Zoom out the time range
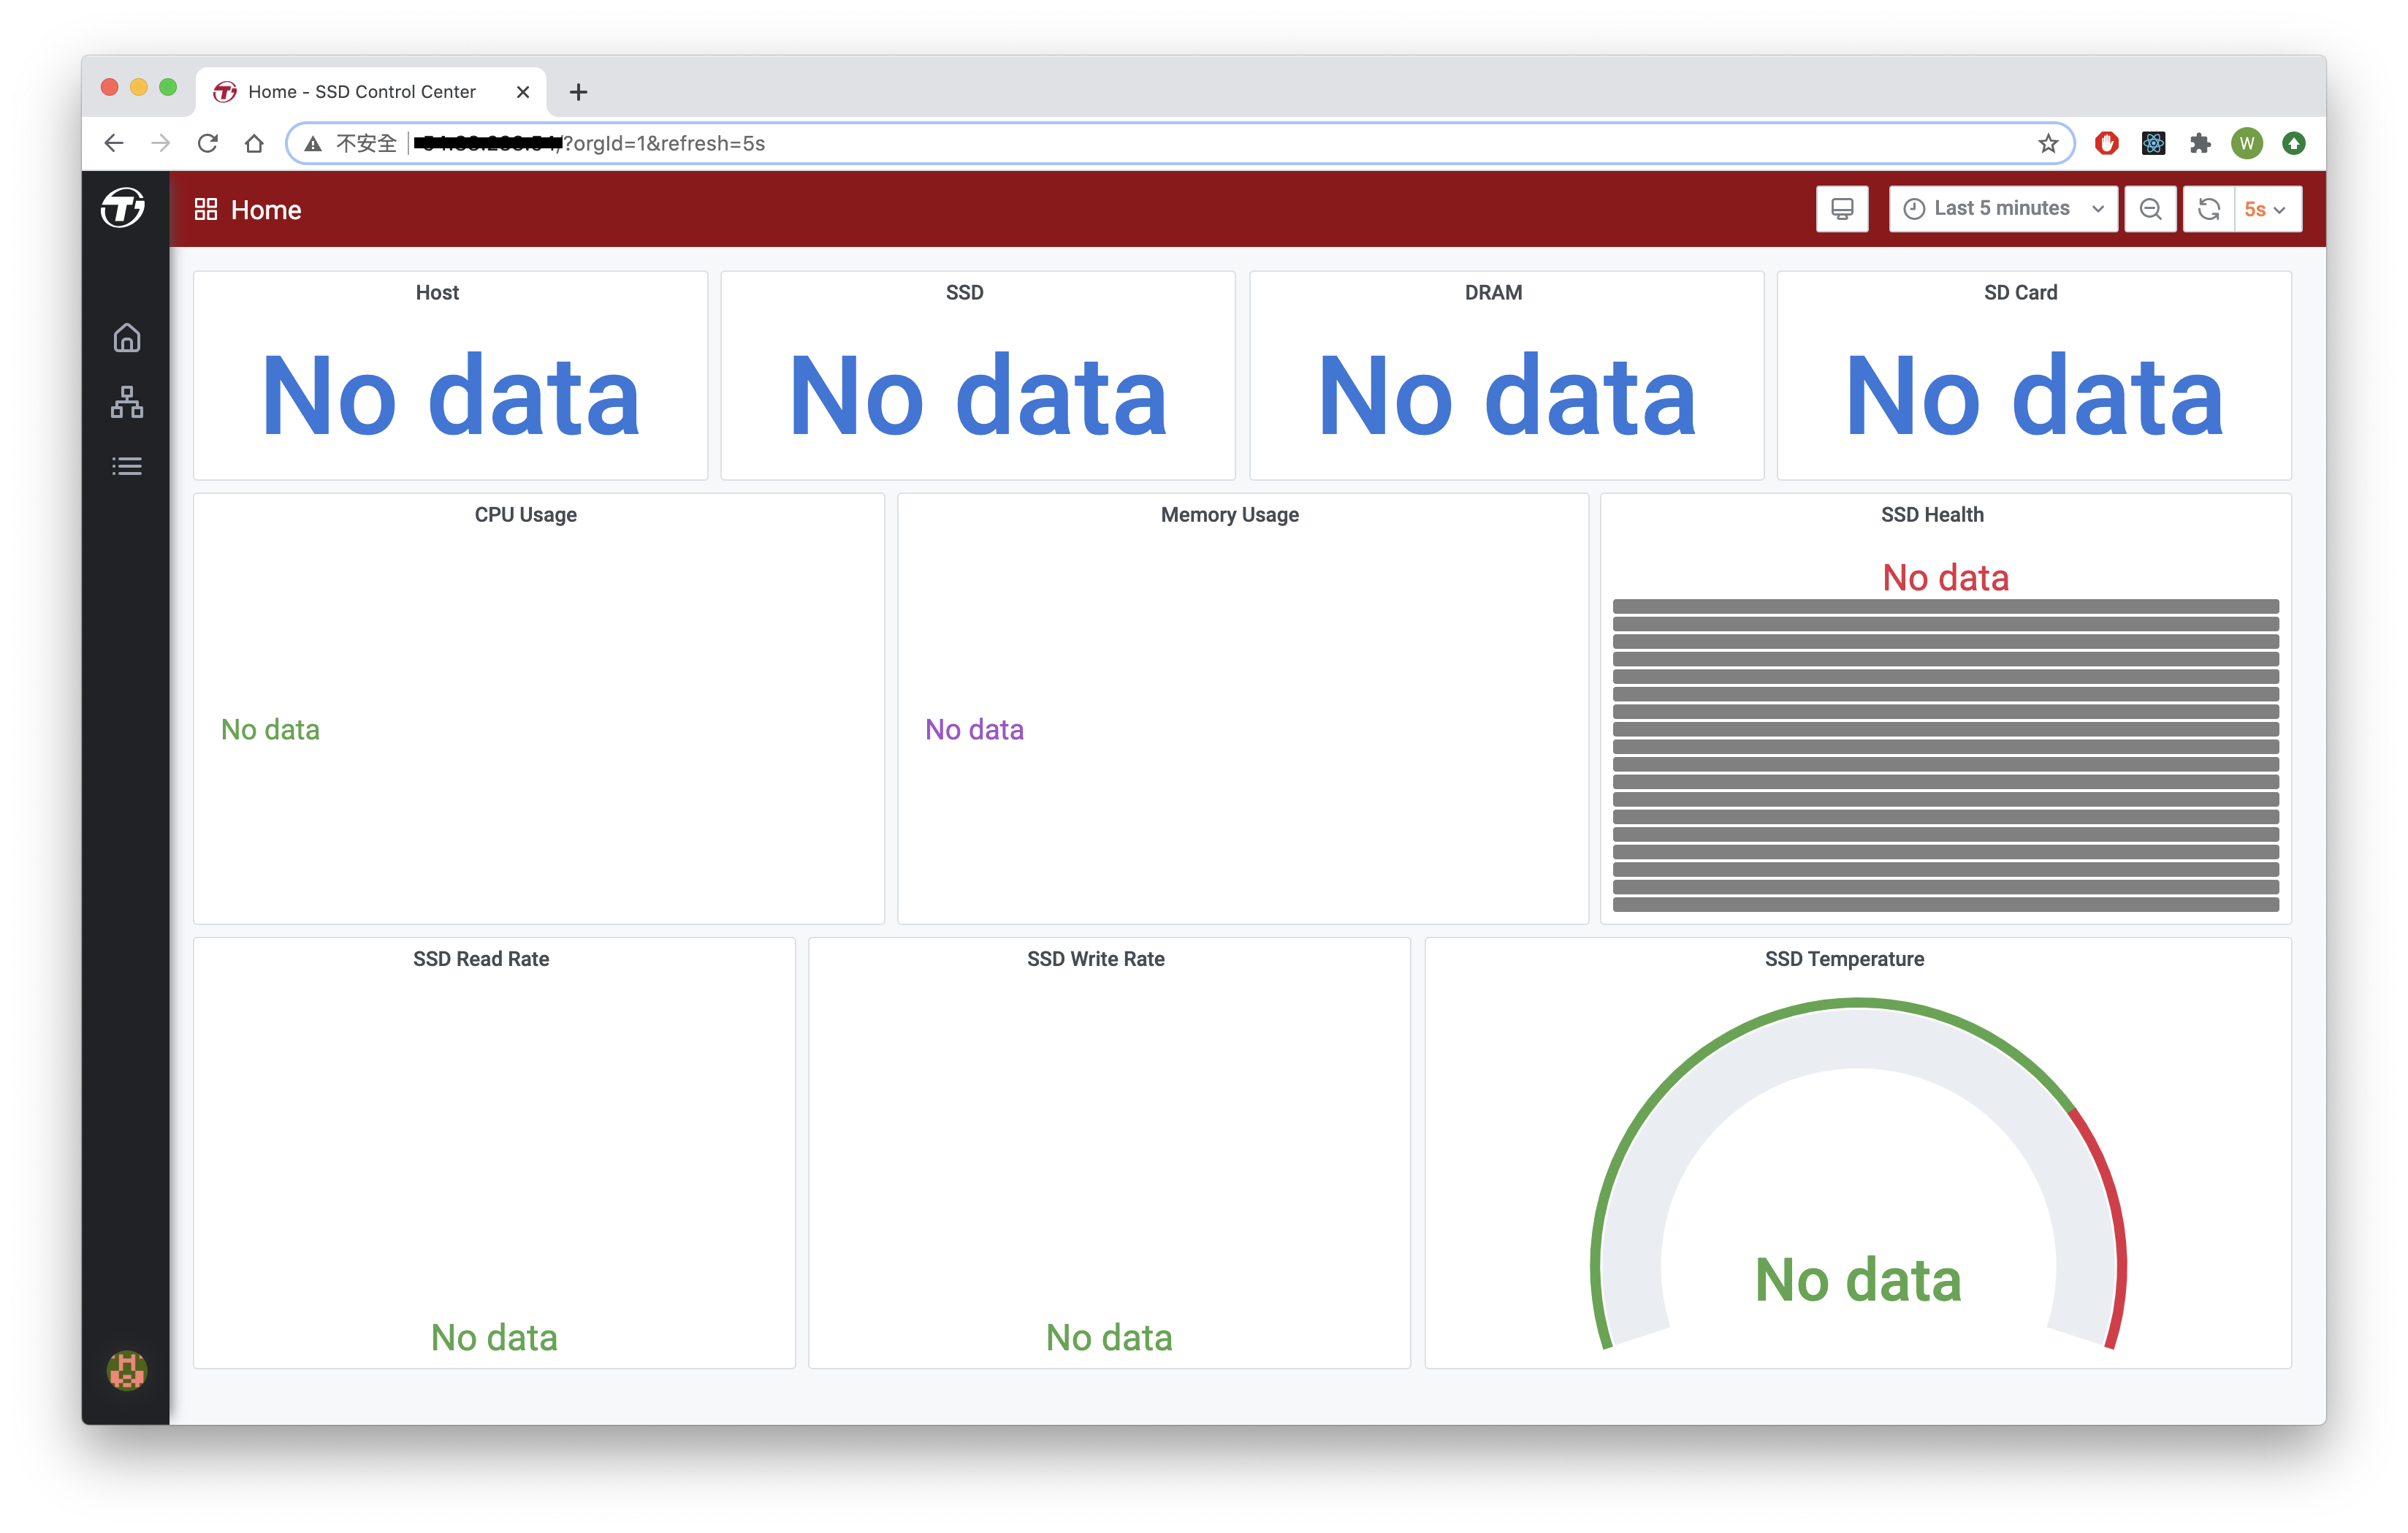Image resolution: width=2408 pixels, height=1533 pixels. pos(2150,209)
